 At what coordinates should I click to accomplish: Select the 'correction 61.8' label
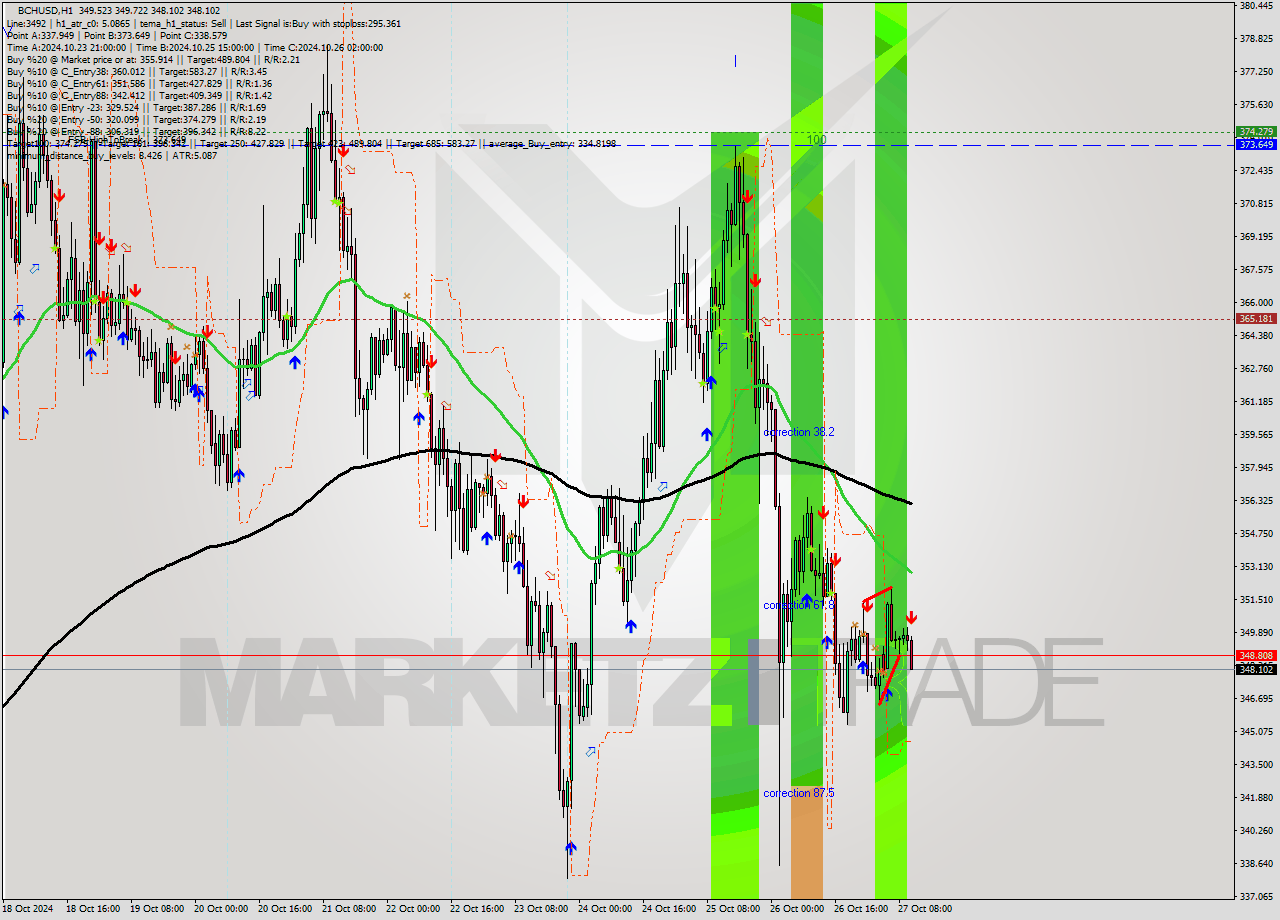point(798,605)
